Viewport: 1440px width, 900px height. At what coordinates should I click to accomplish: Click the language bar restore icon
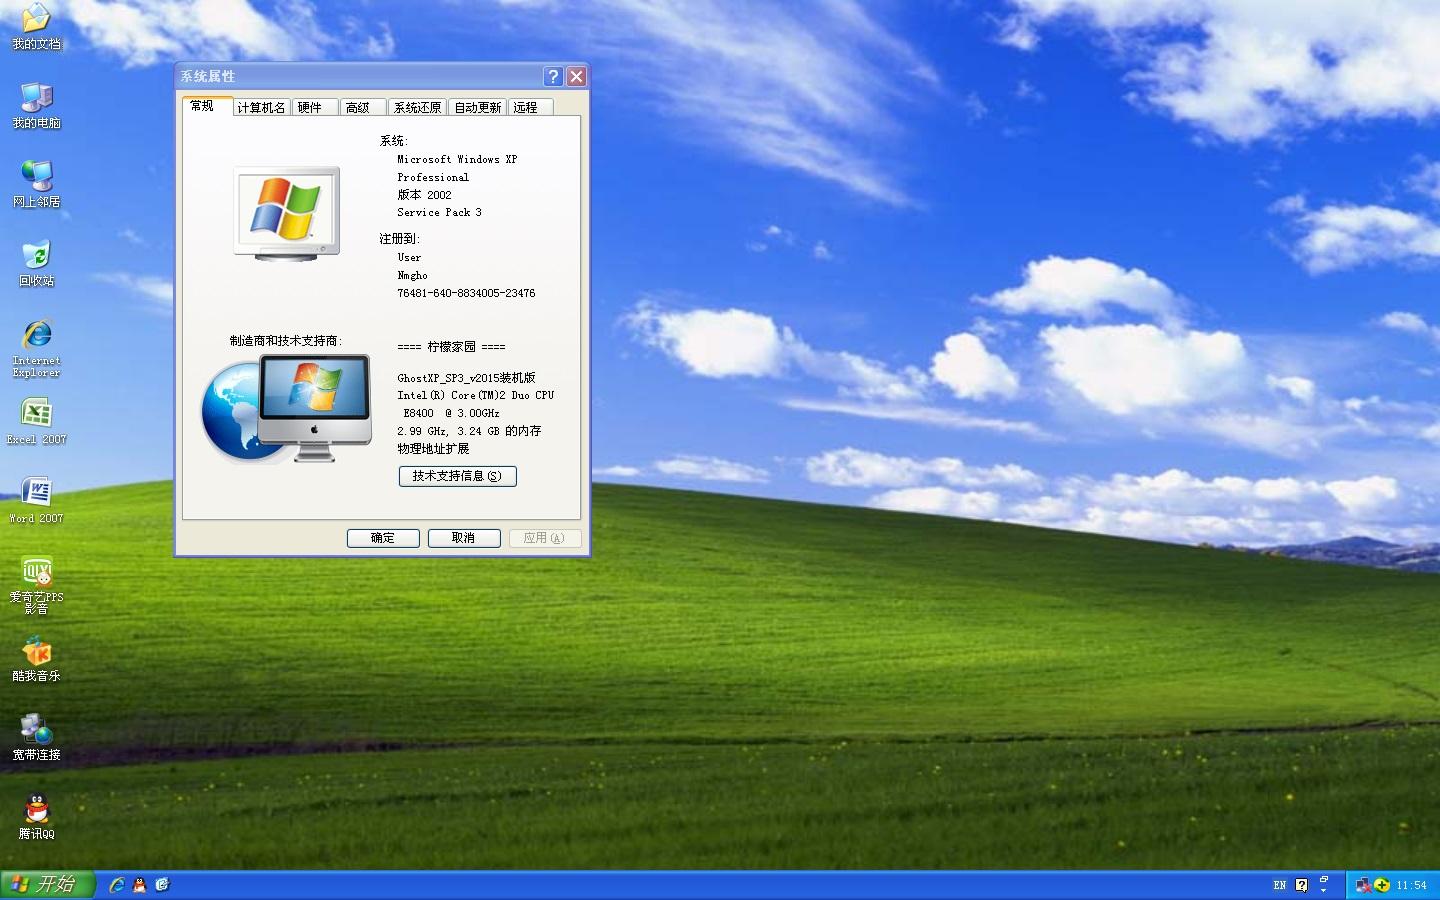coord(1324,880)
